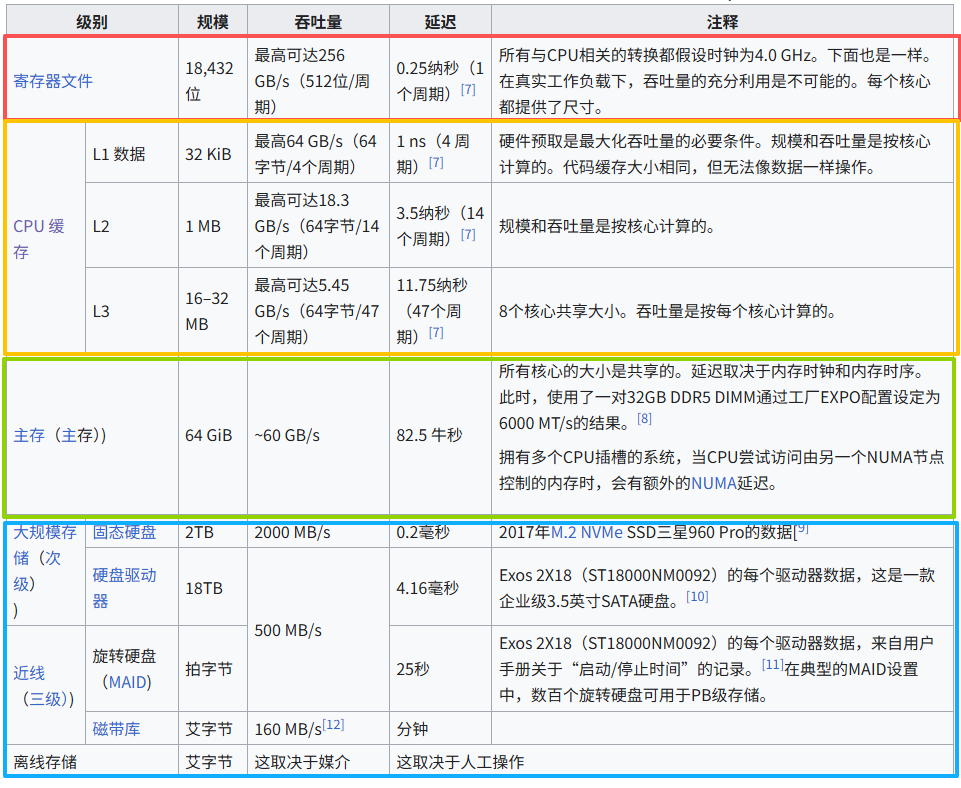Select the 最高可达18.3 GB/s throughput cell
The image size is (961, 788).
tap(318, 226)
